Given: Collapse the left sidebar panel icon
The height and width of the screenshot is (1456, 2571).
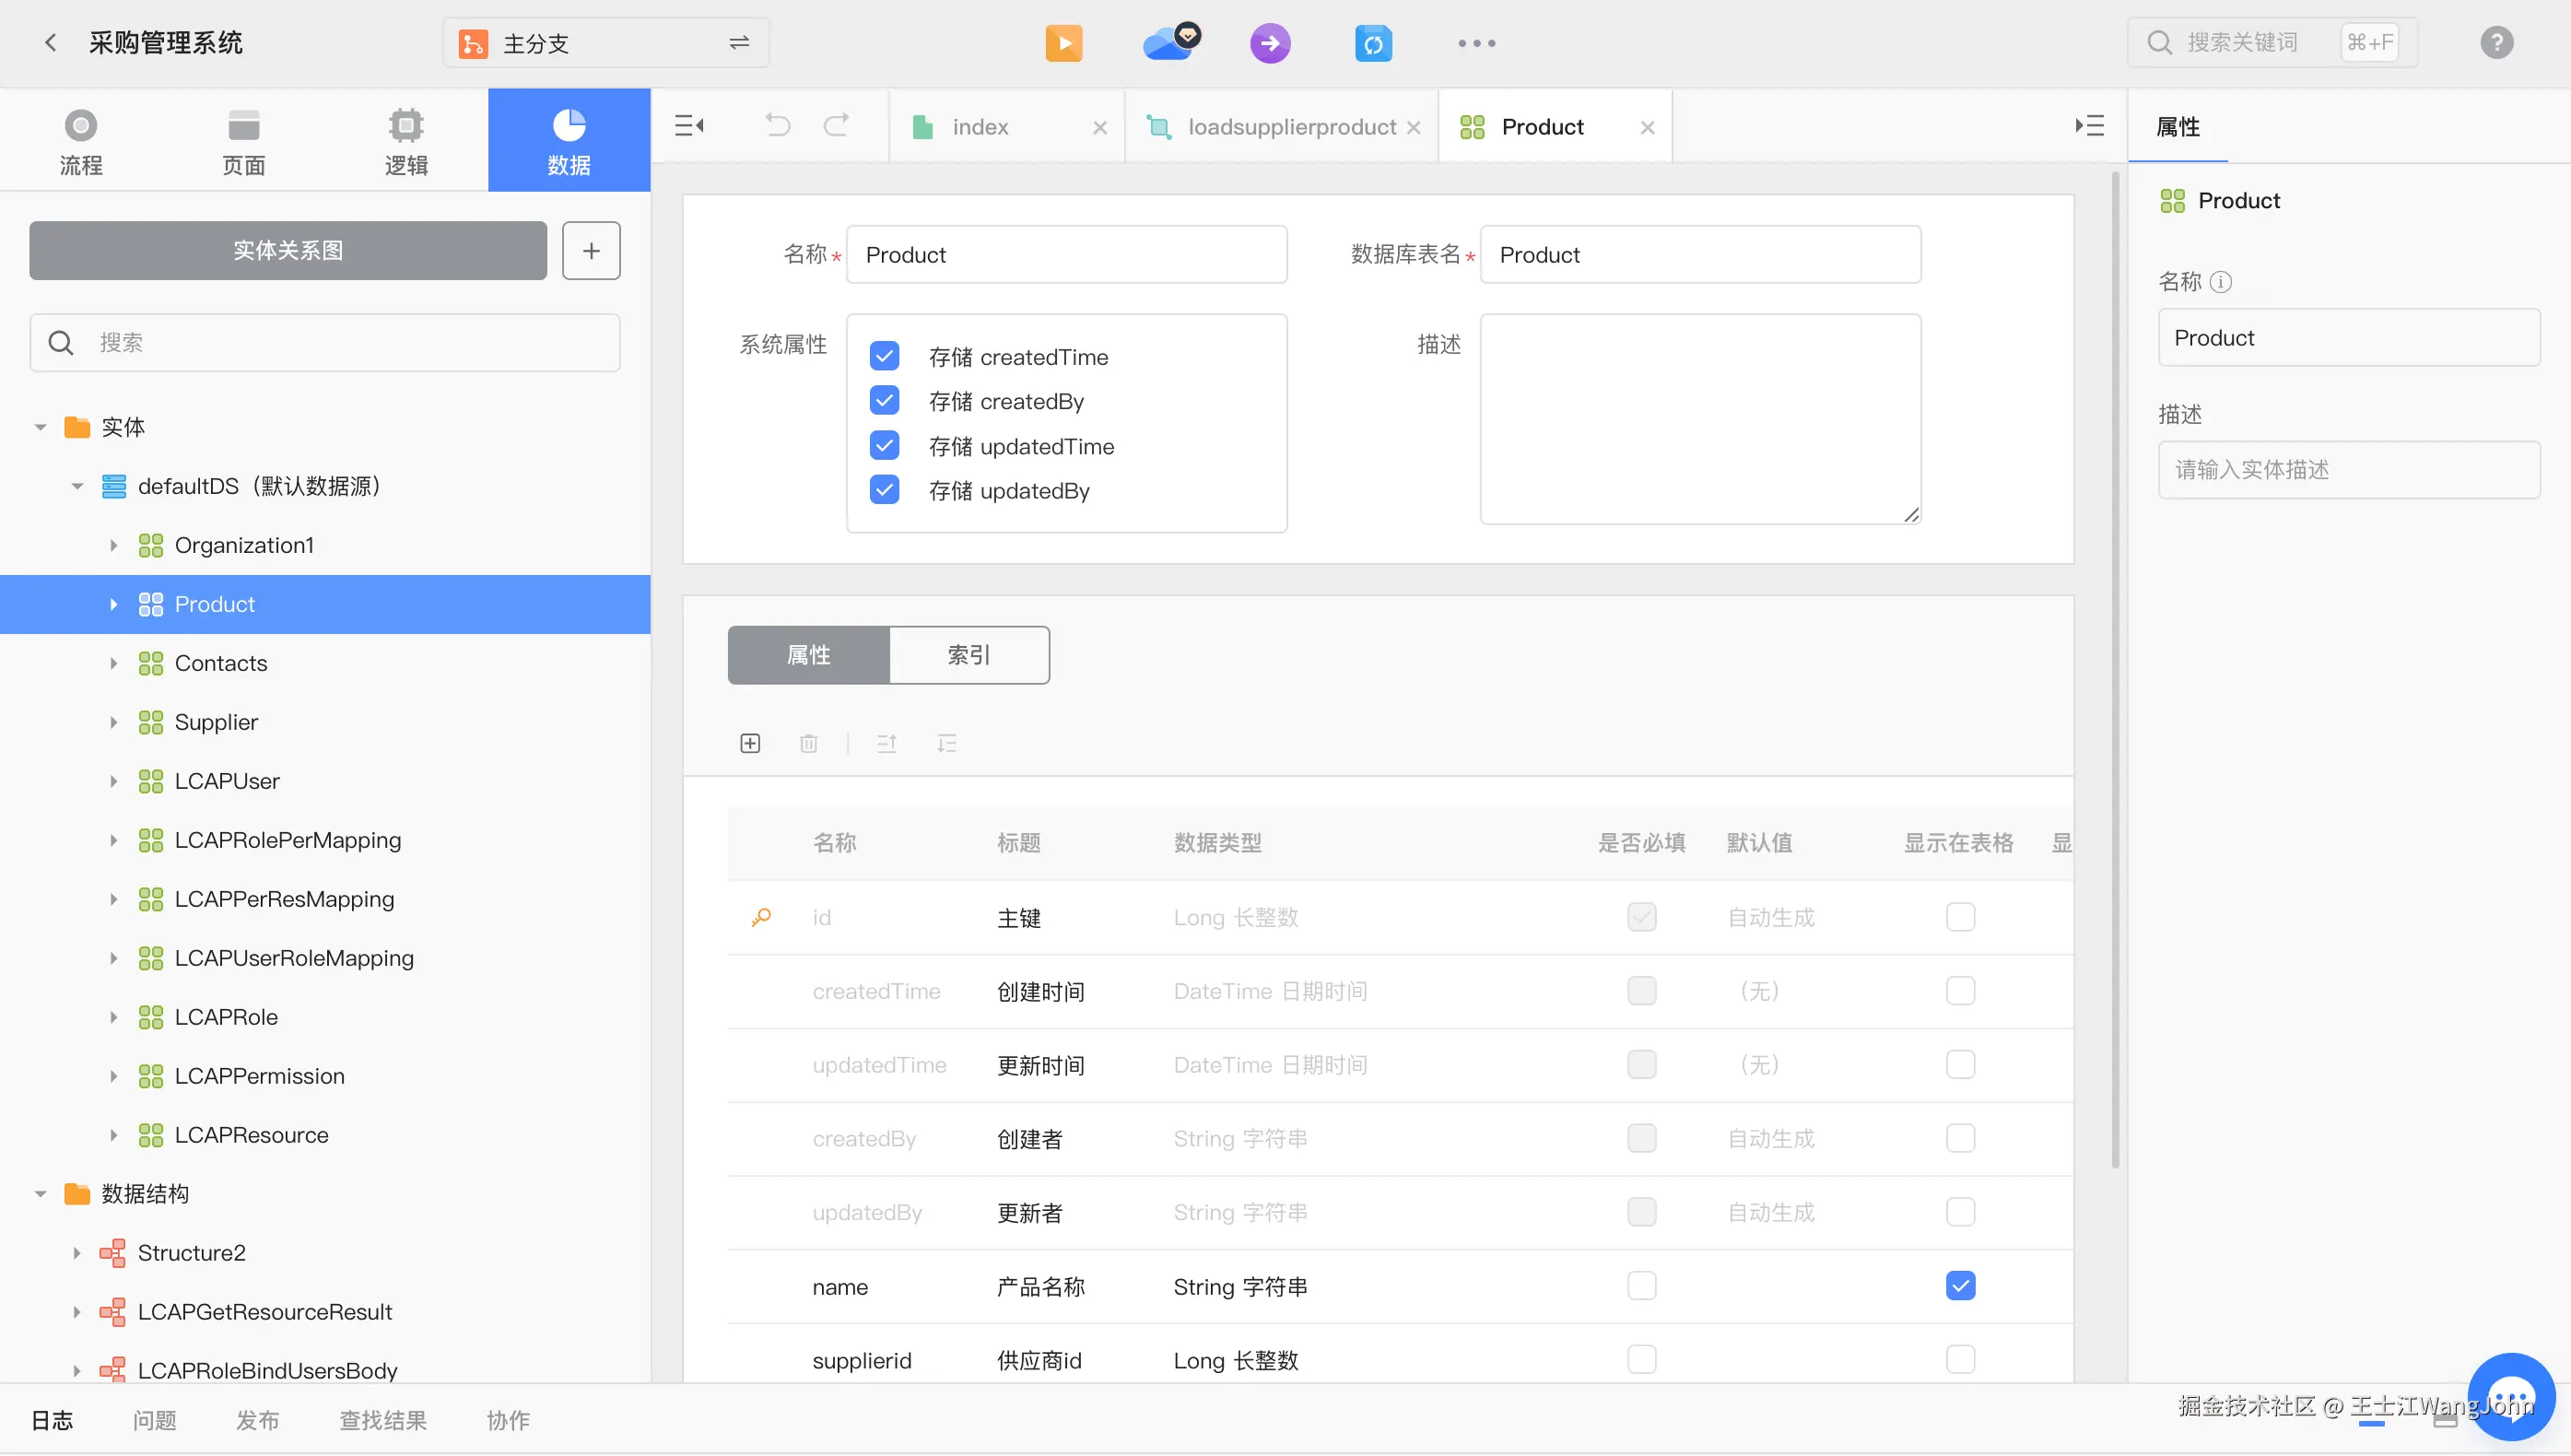Looking at the screenshot, I should 689,126.
